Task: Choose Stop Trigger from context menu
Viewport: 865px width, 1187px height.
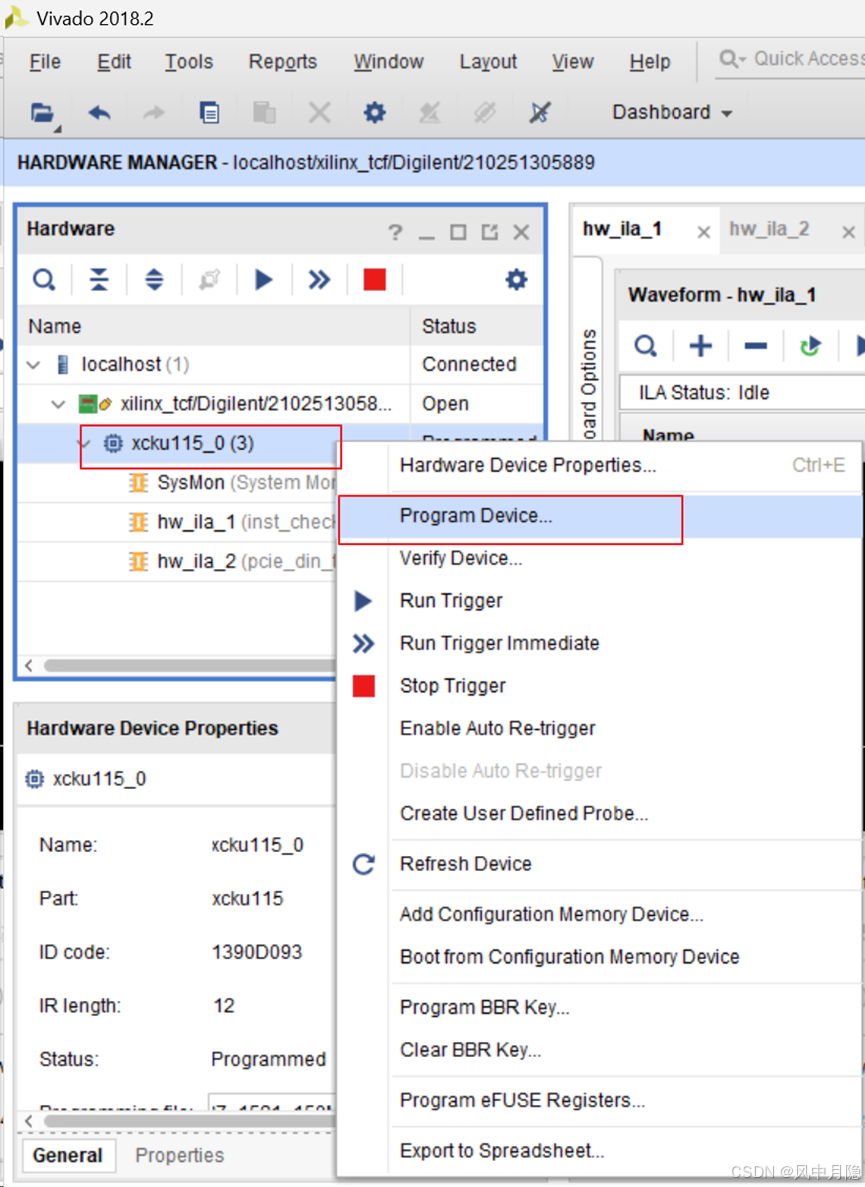Action: tap(599, 686)
